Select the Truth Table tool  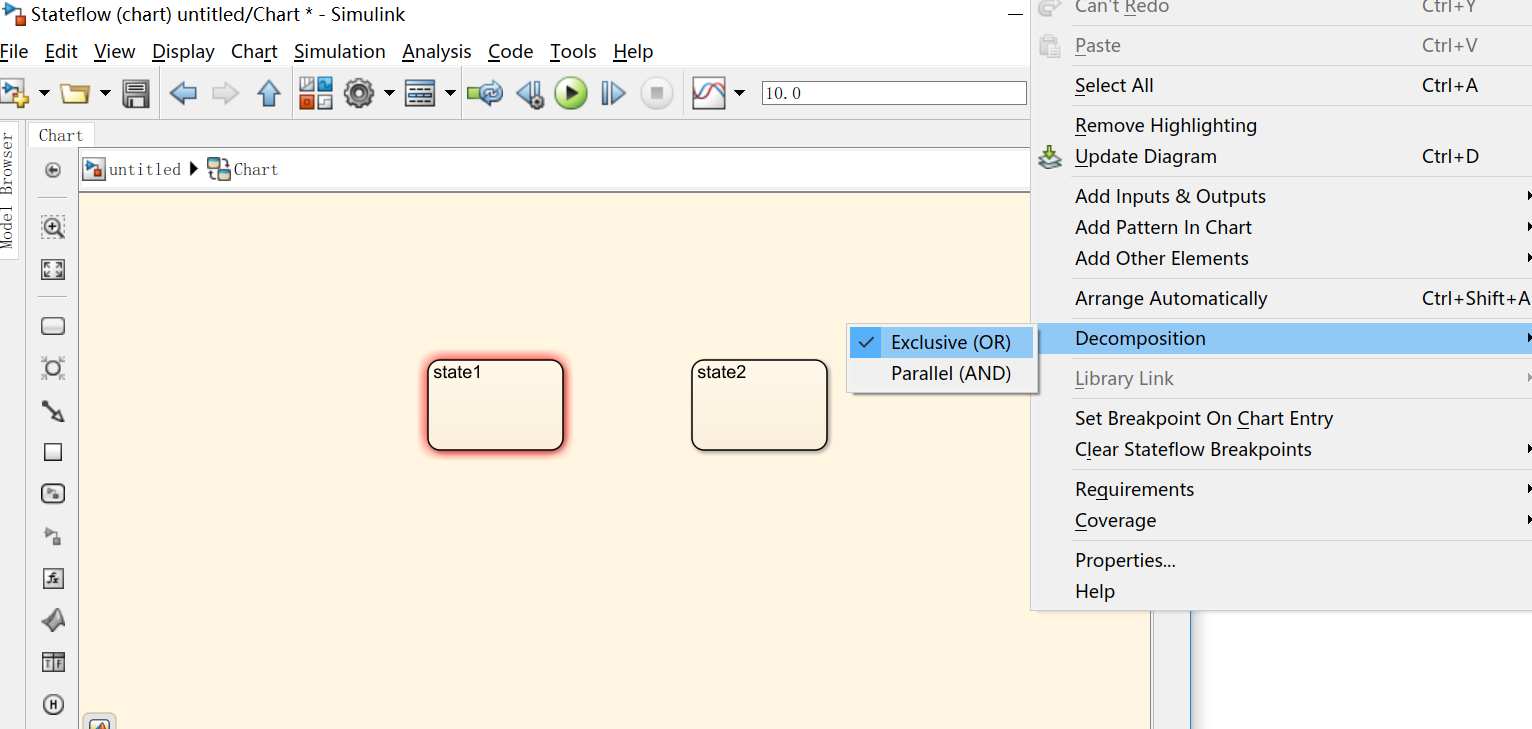point(52,661)
